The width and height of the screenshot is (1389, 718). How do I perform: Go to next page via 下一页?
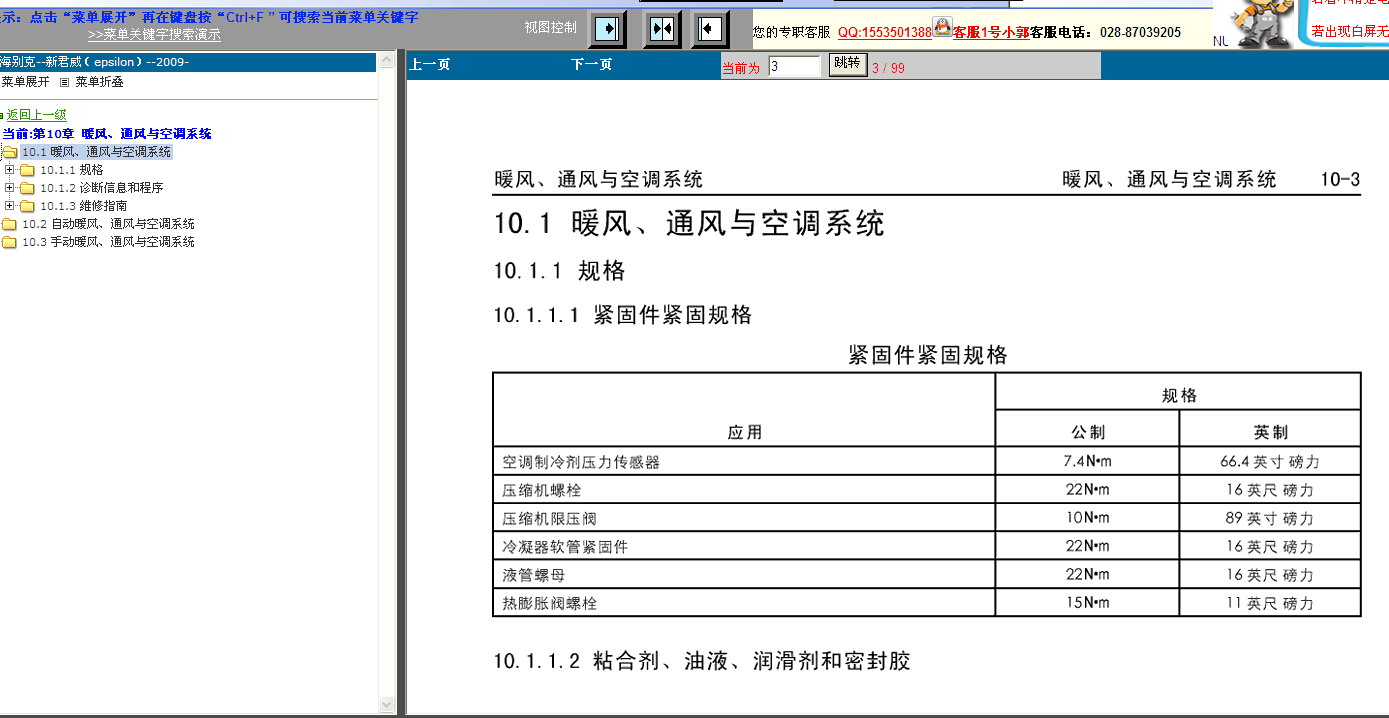tap(591, 65)
